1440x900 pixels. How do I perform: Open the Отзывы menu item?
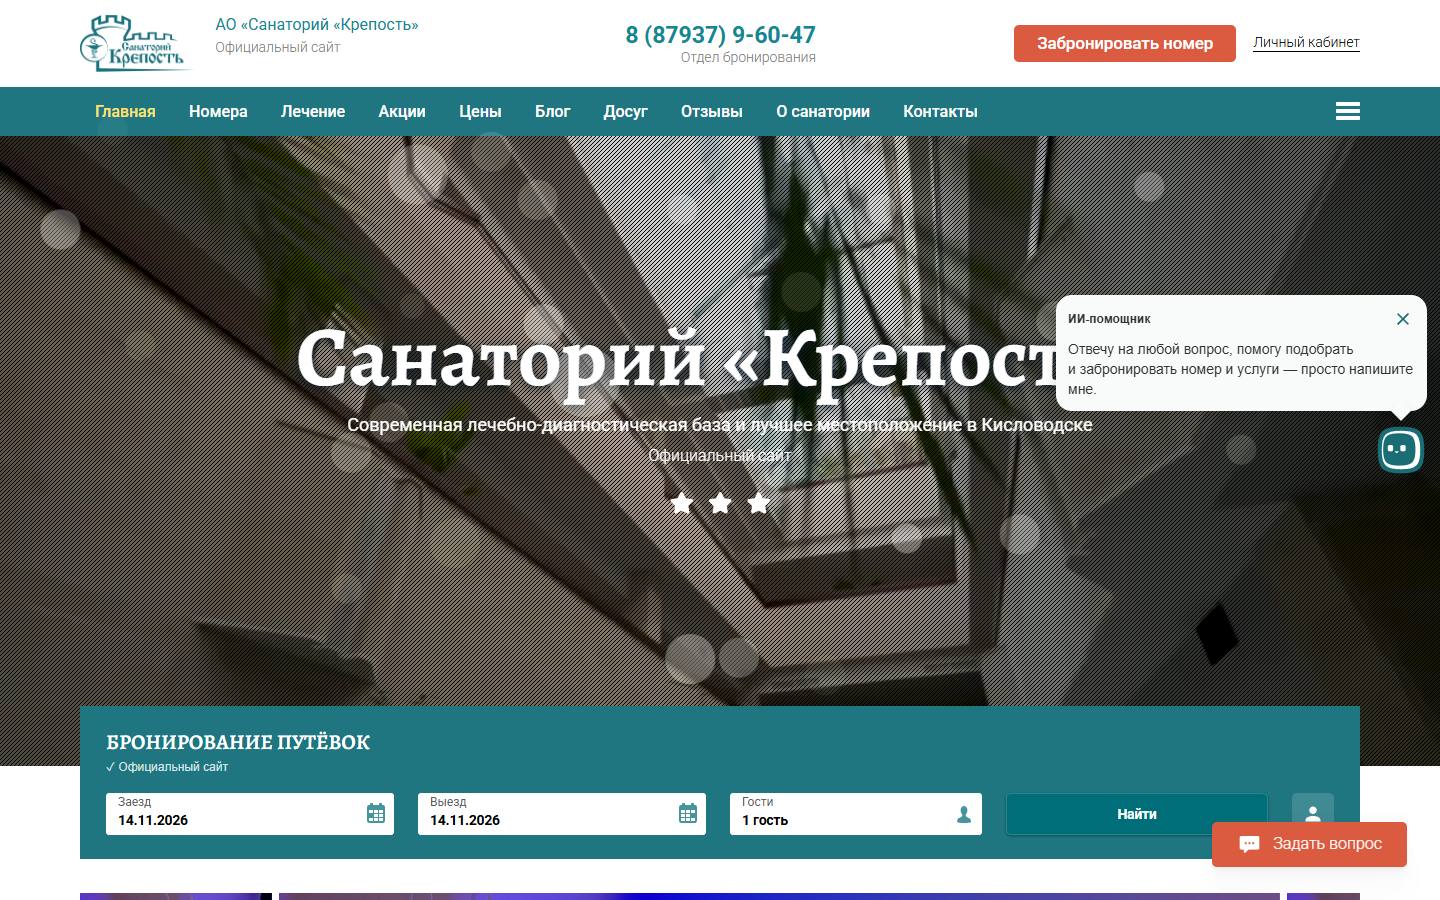[x=712, y=111]
